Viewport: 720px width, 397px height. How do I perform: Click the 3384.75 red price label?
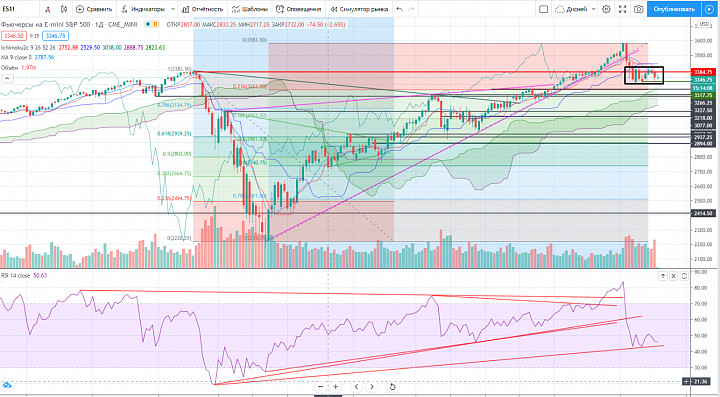(703, 72)
